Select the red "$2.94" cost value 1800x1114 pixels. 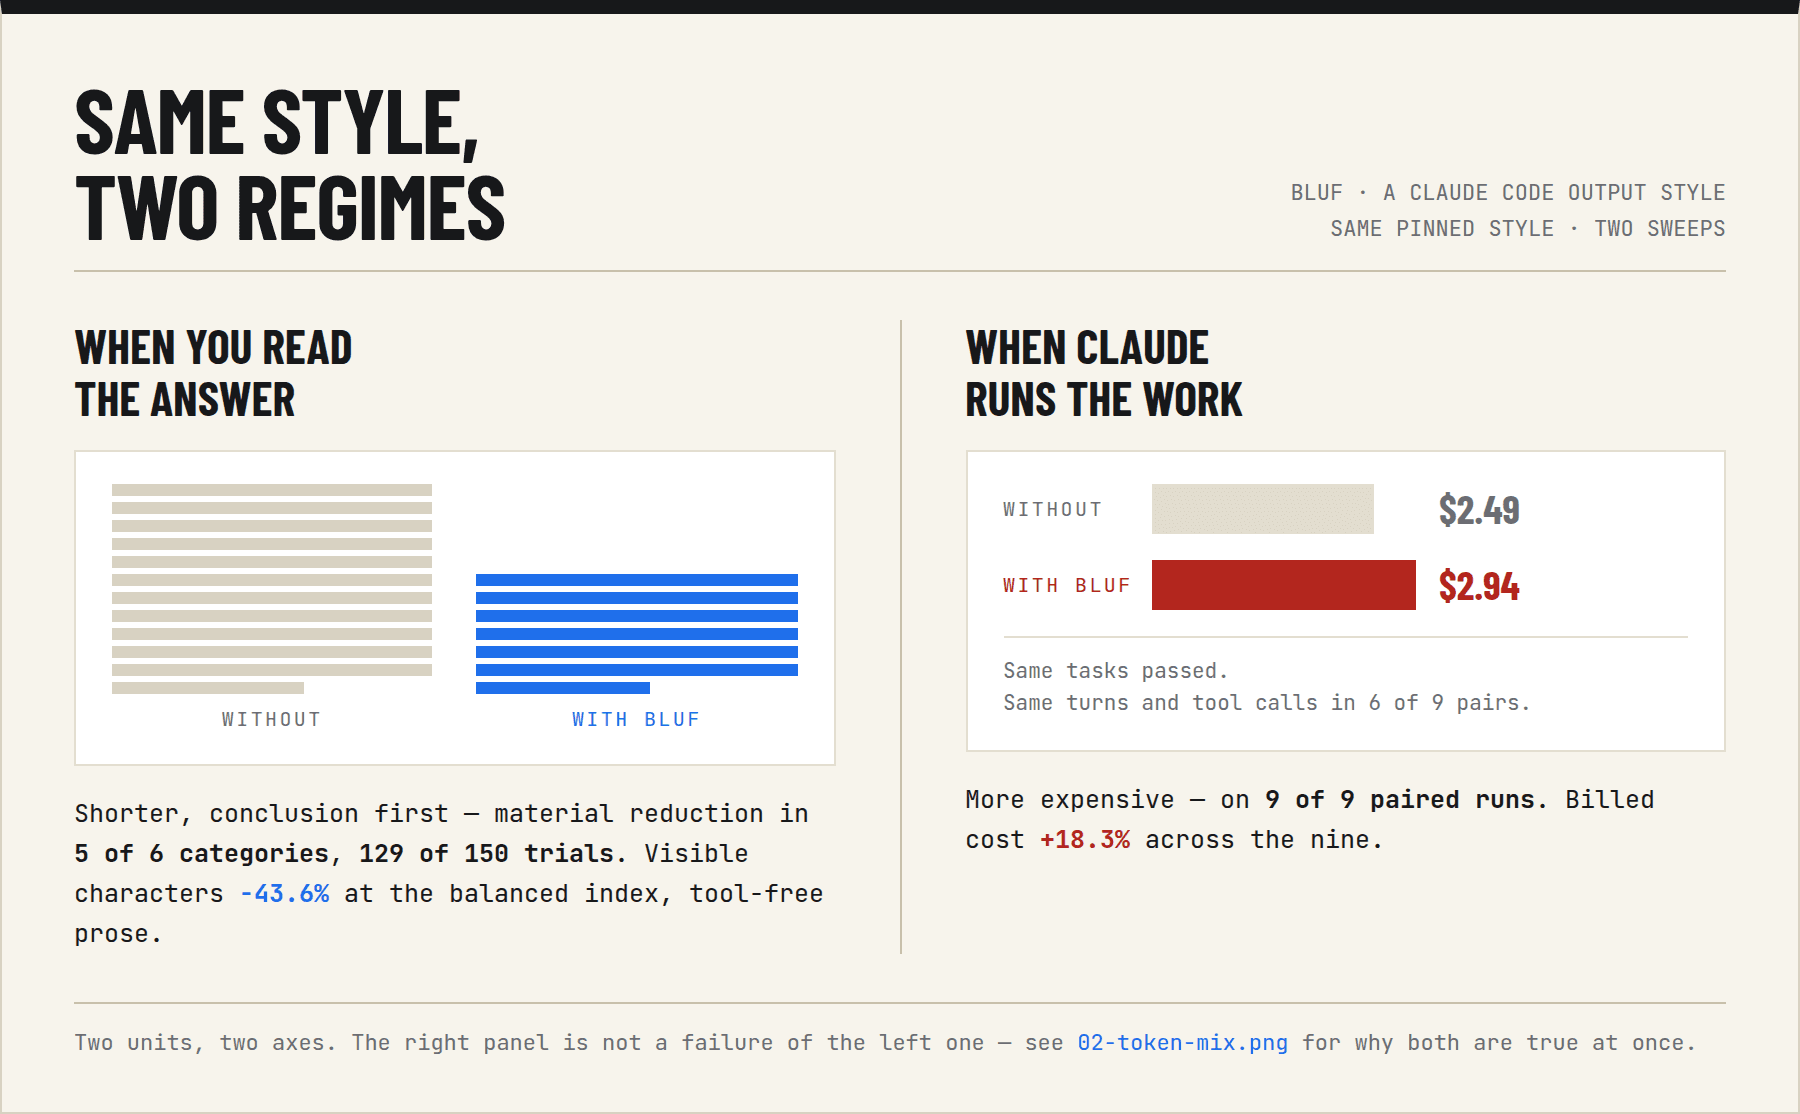[1479, 586]
